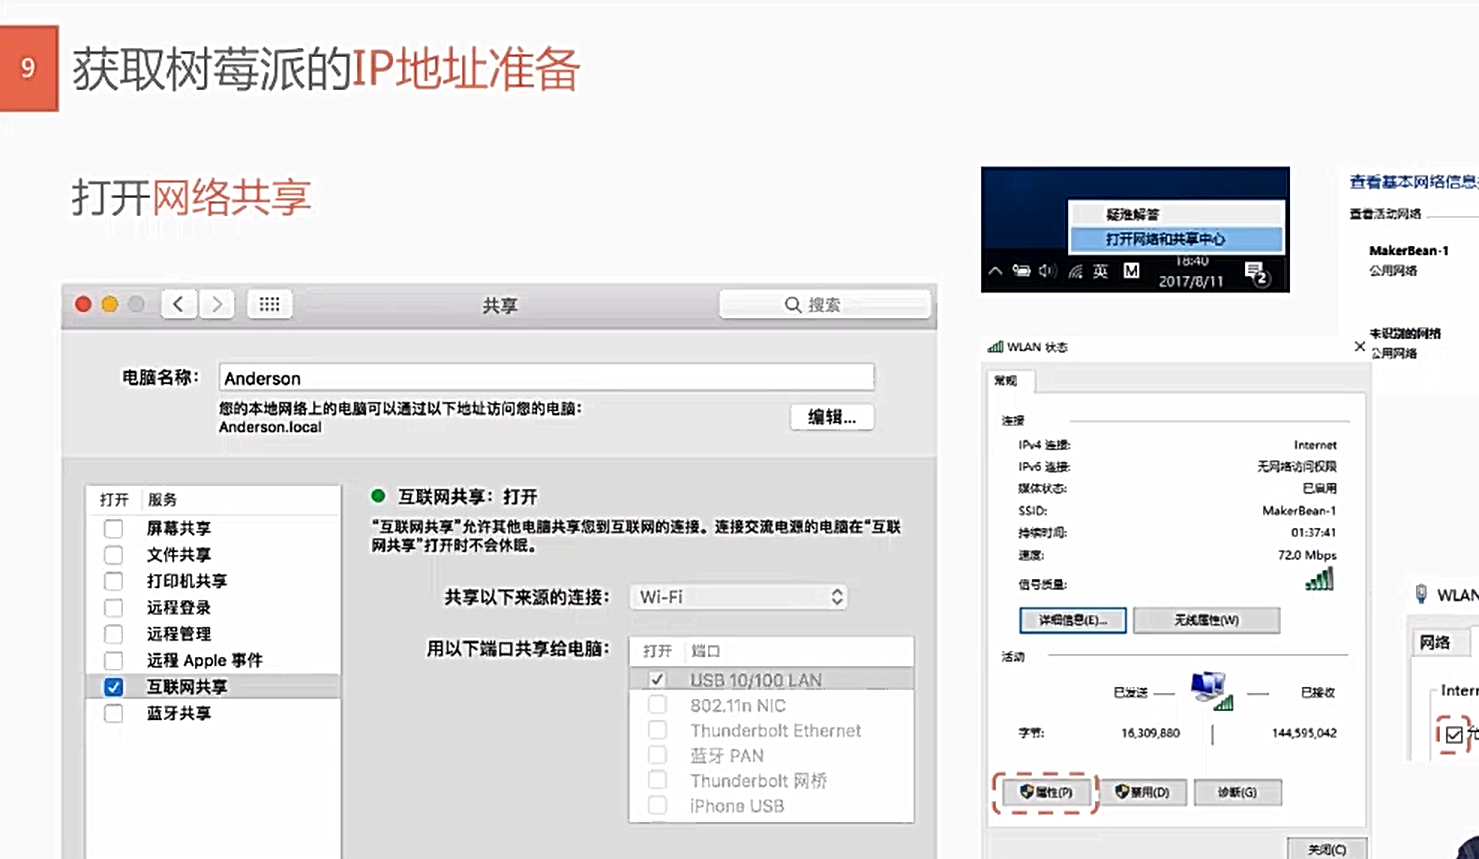Click the back chevron in Sharing window

[178, 304]
